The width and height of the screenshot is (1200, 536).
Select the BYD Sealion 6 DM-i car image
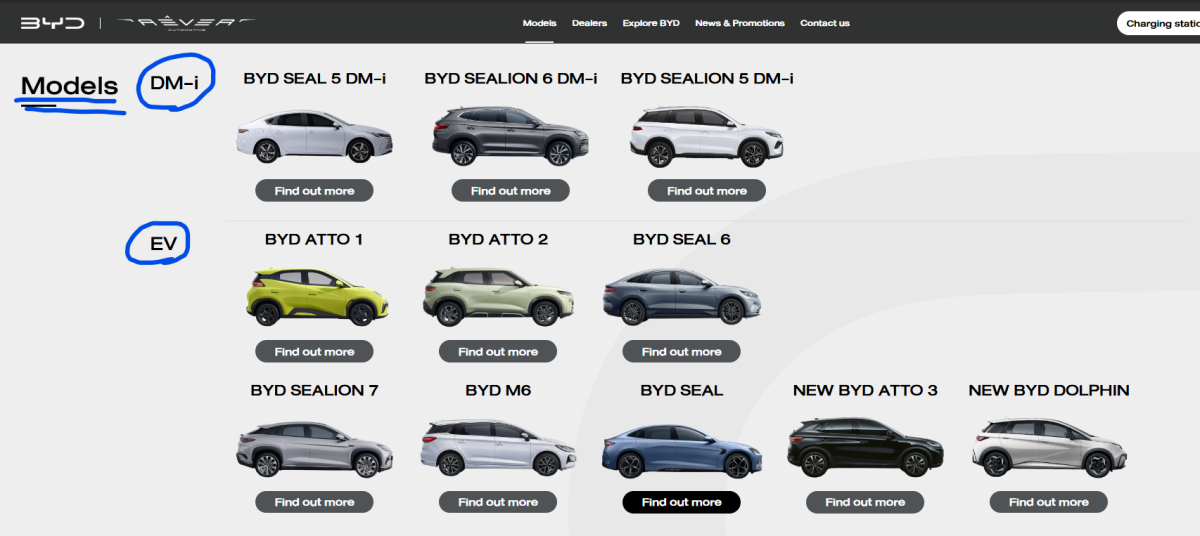pyautogui.click(x=510, y=137)
